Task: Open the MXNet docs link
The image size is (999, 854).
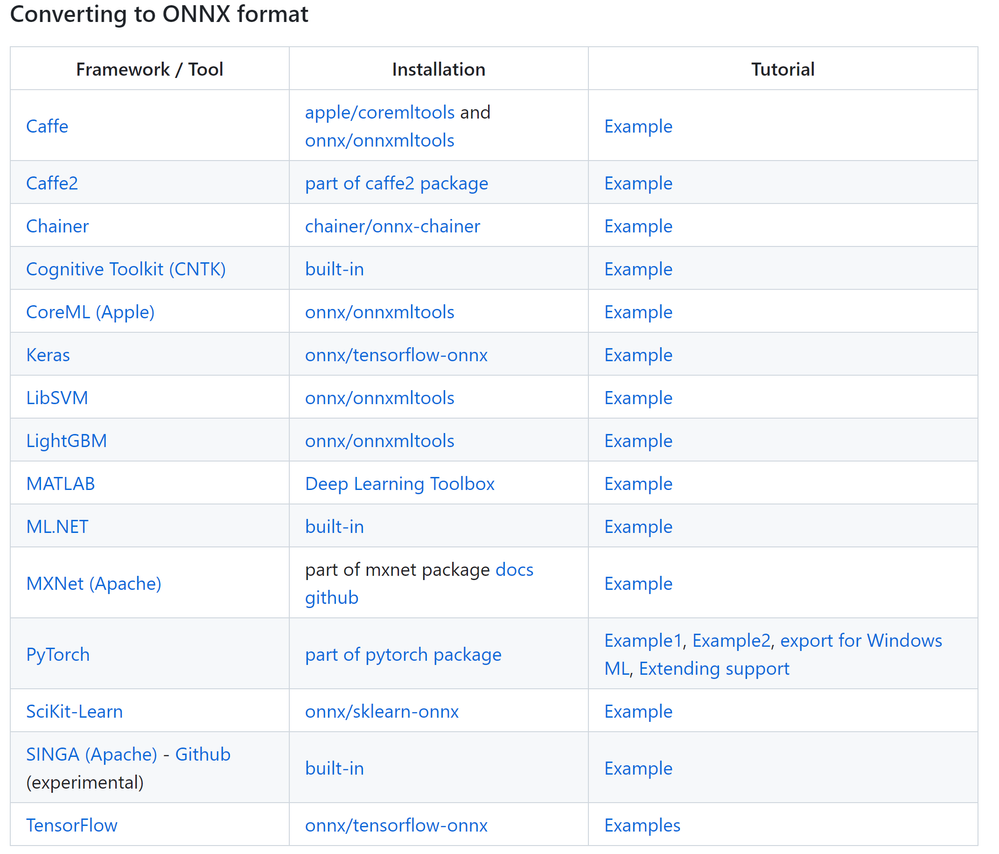Action: (515, 570)
